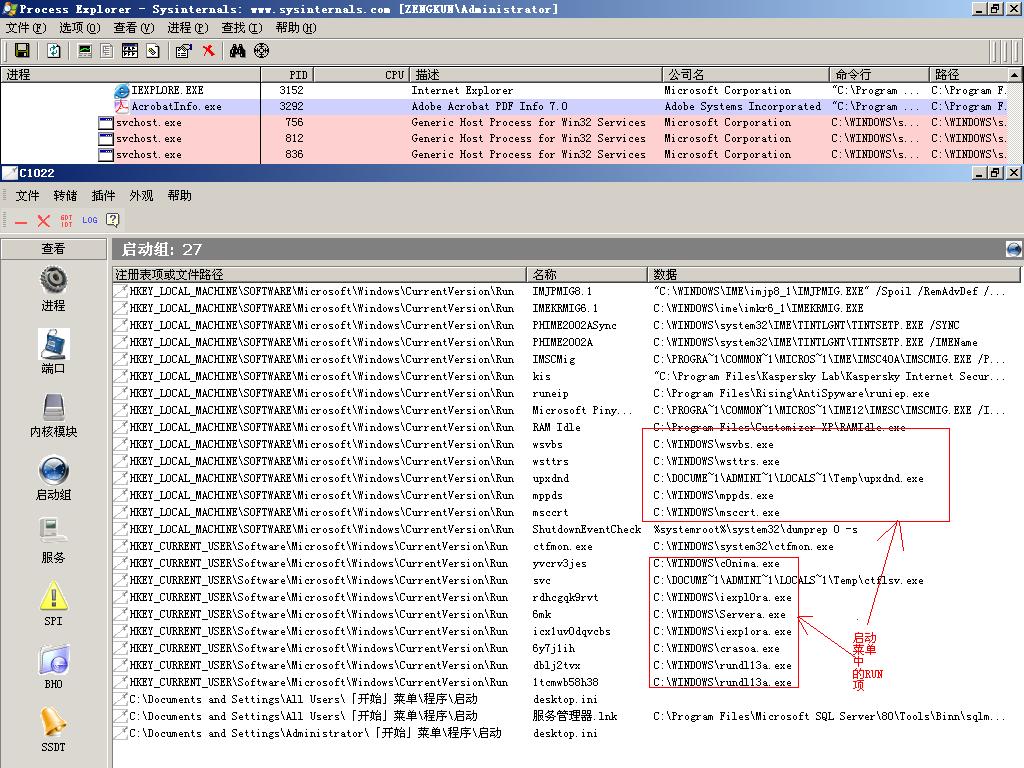This screenshot has height=768, width=1024.
Task: Click the Refresh icon in Process Explorer toolbar
Action: pyautogui.click(x=54, y=51)
